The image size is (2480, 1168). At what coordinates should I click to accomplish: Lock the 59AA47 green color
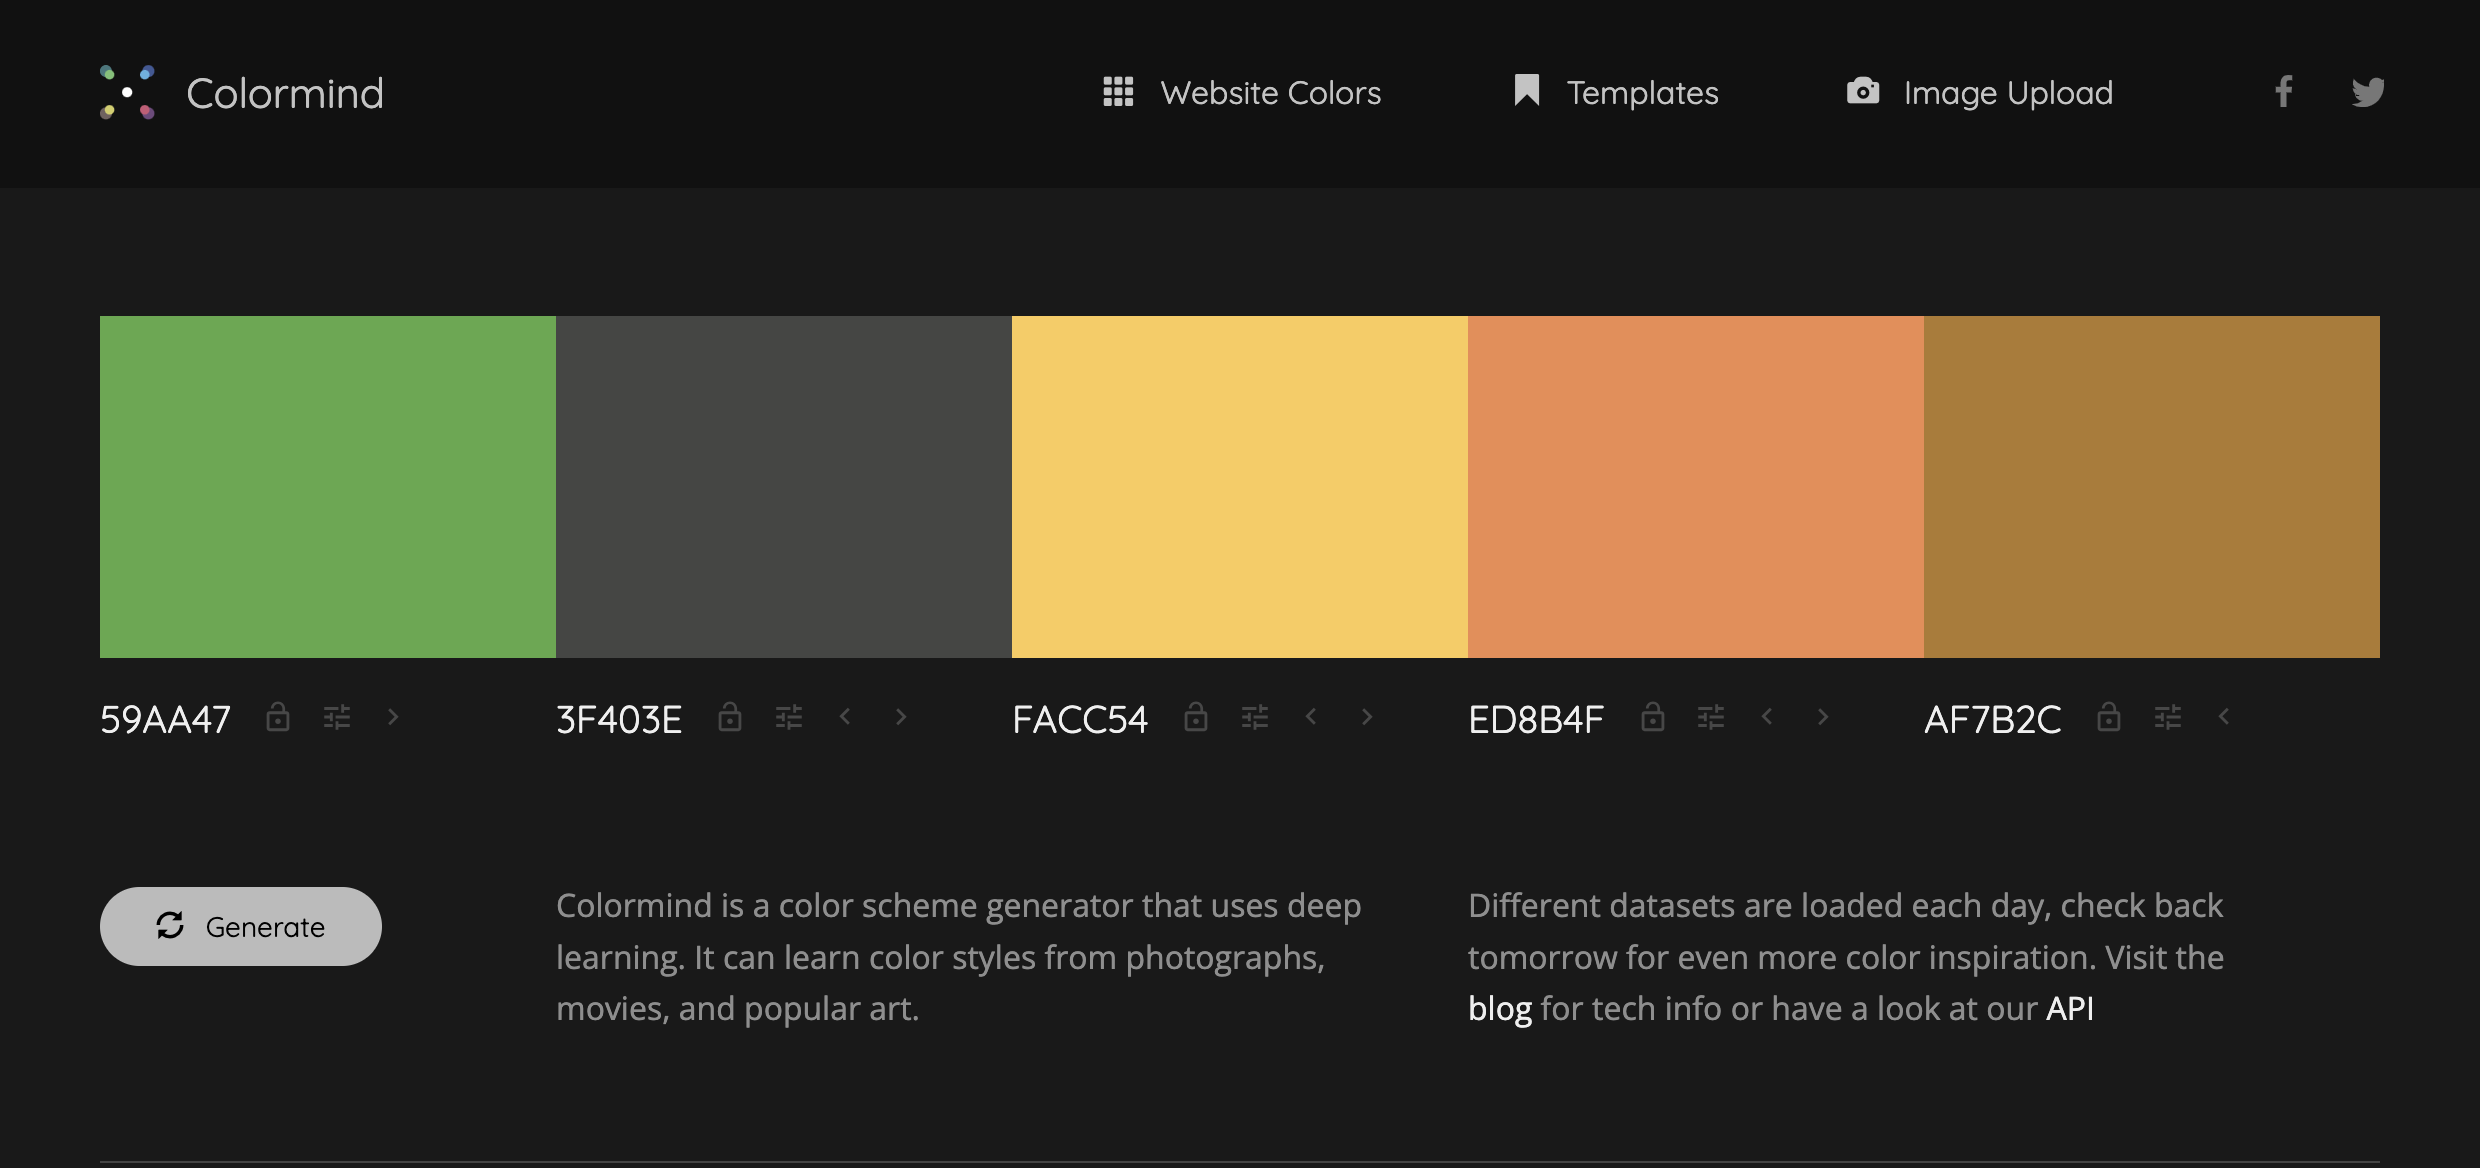tap(278, 717)
